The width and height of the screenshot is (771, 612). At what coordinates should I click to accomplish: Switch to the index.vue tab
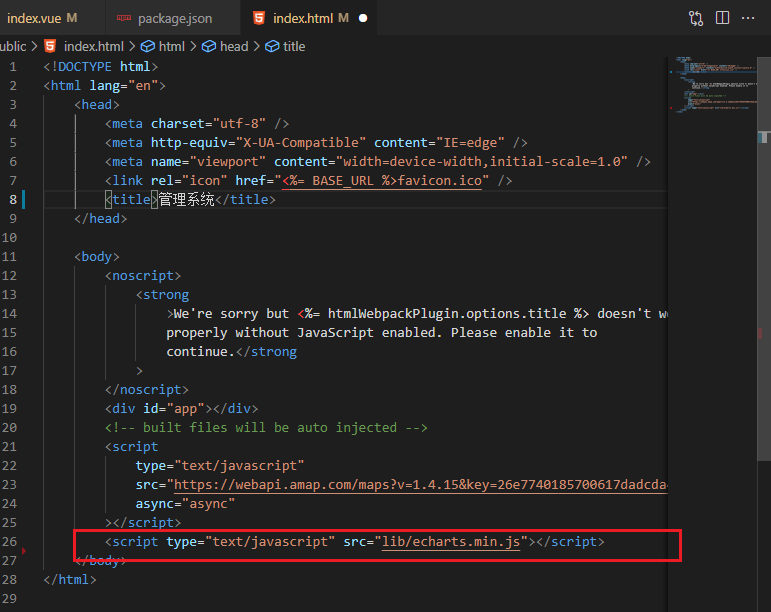[42, 18]
